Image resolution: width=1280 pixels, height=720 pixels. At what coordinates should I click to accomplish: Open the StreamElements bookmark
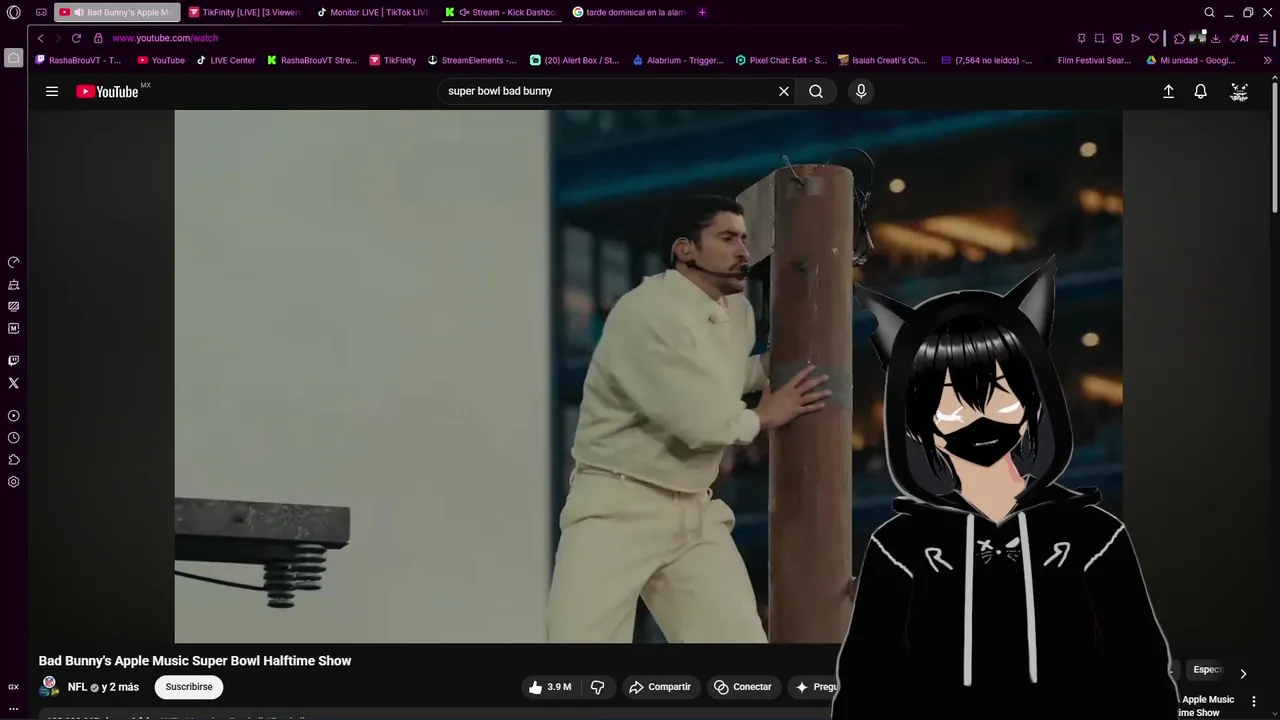tap(472, 60)
